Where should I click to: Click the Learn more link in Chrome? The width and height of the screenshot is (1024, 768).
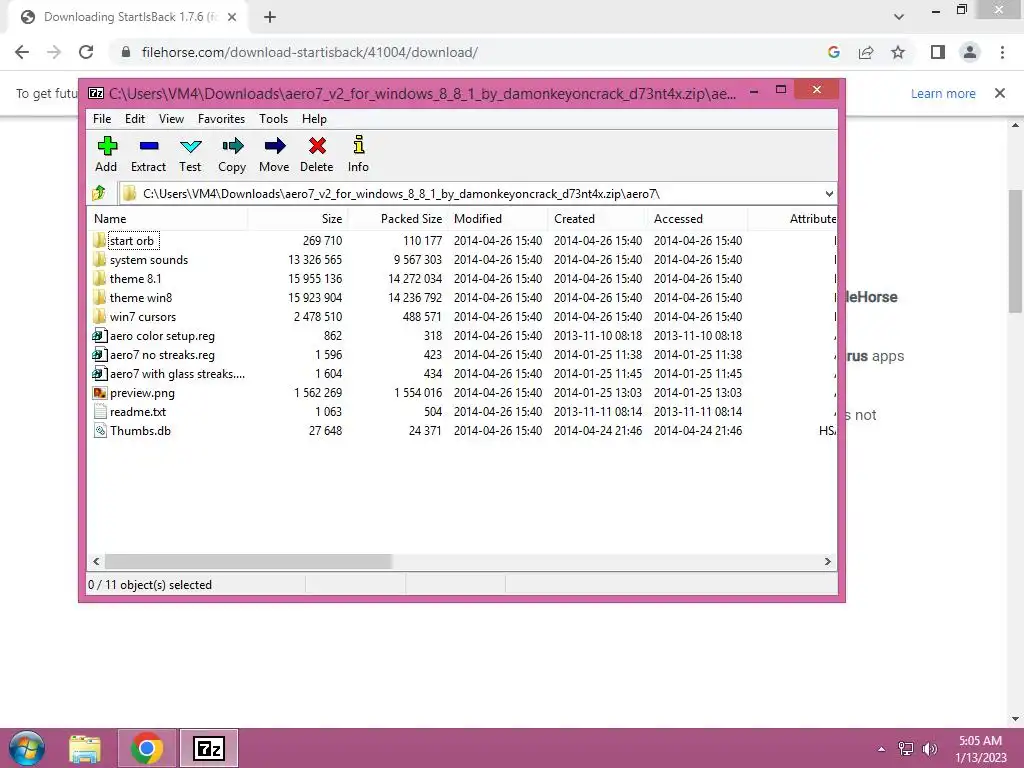[x=943, y=93]
